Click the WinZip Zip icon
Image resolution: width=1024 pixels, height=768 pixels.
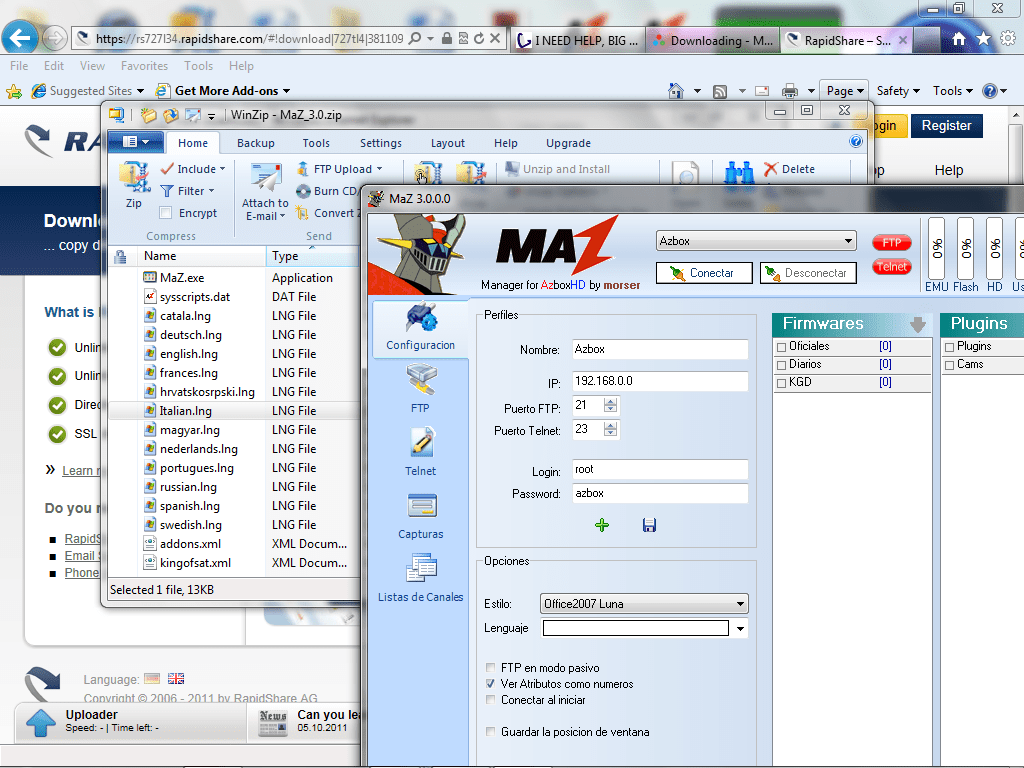point(134,185)
